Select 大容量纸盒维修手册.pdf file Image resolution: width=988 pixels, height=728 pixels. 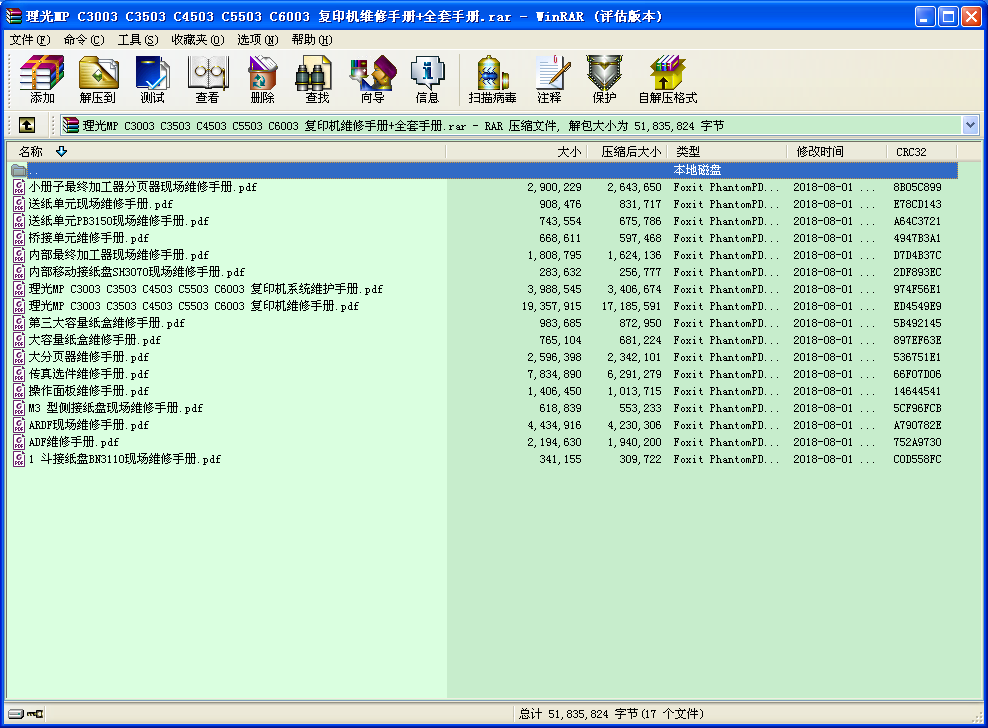pos(95,340)
